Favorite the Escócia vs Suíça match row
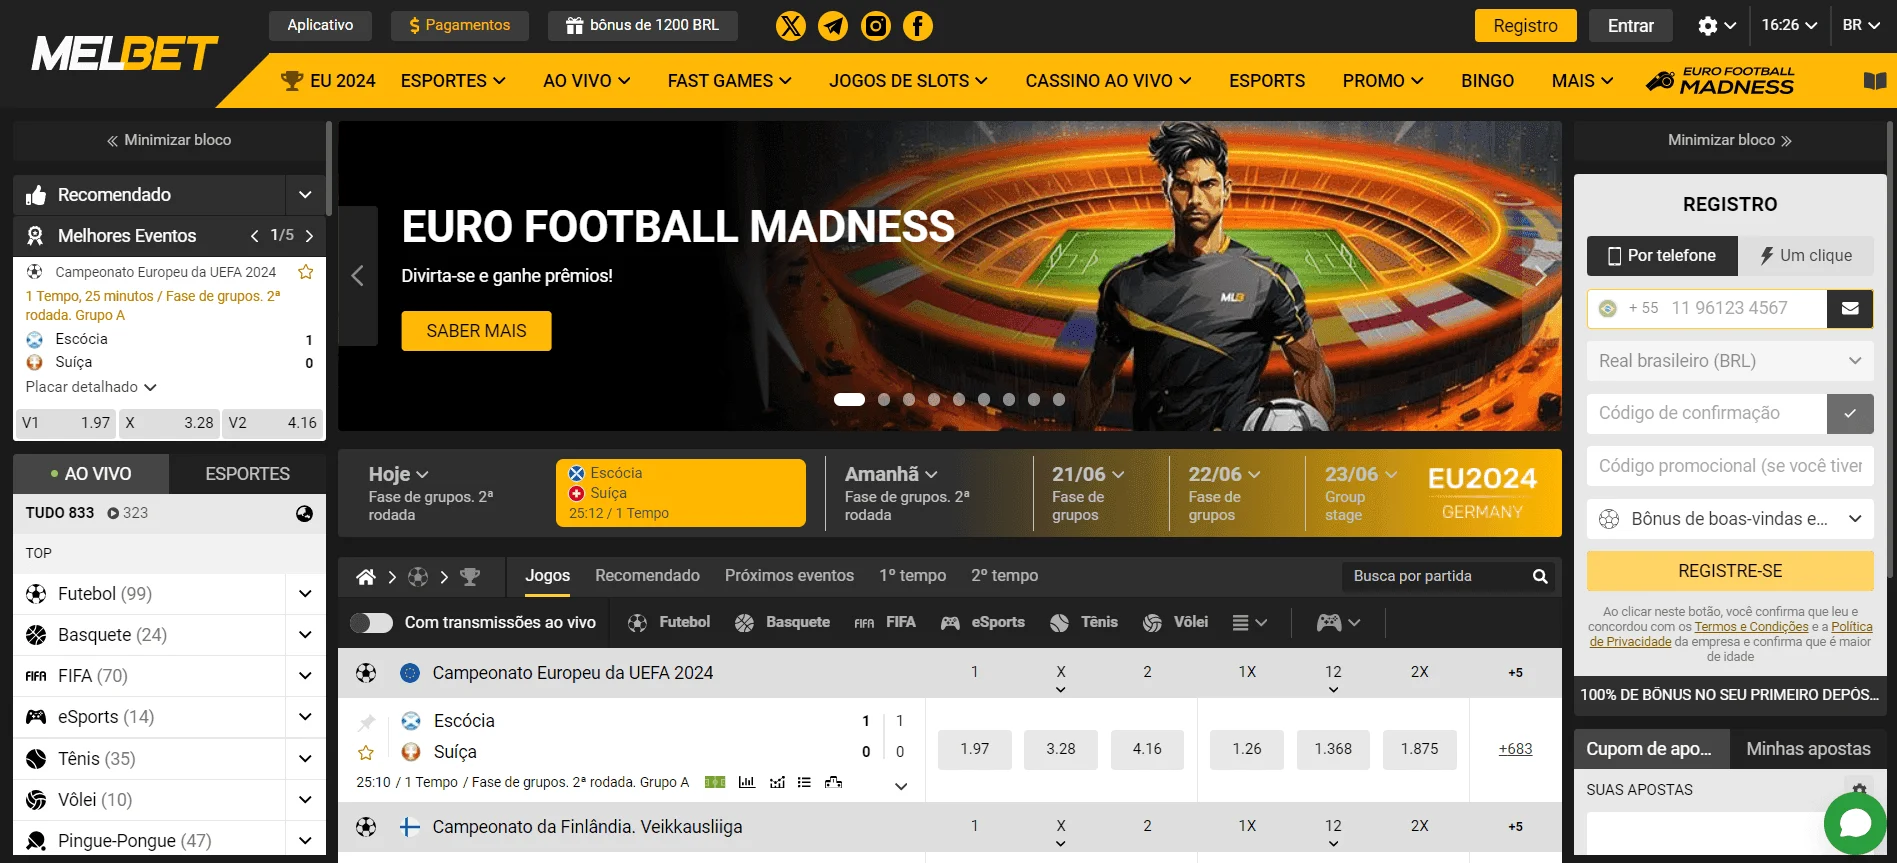The width and height of the screenshot is (1897, 863). [366, 752]
